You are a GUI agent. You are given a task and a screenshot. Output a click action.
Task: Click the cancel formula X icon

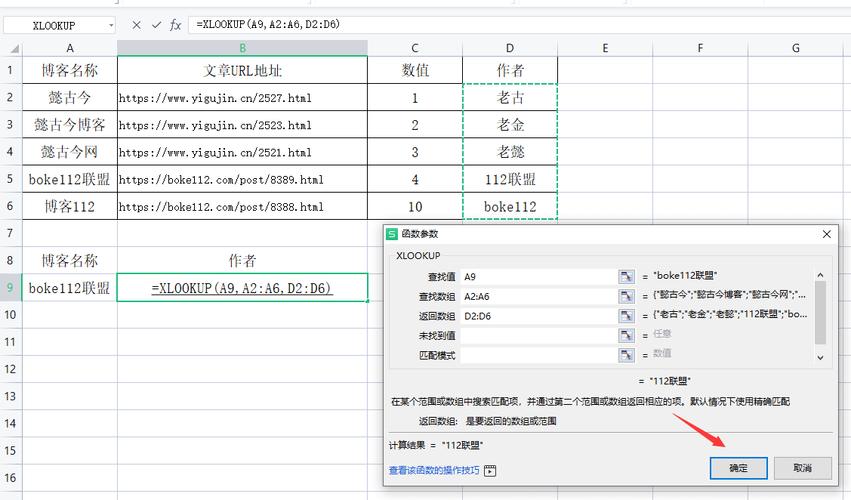click(x=136, y=25)
